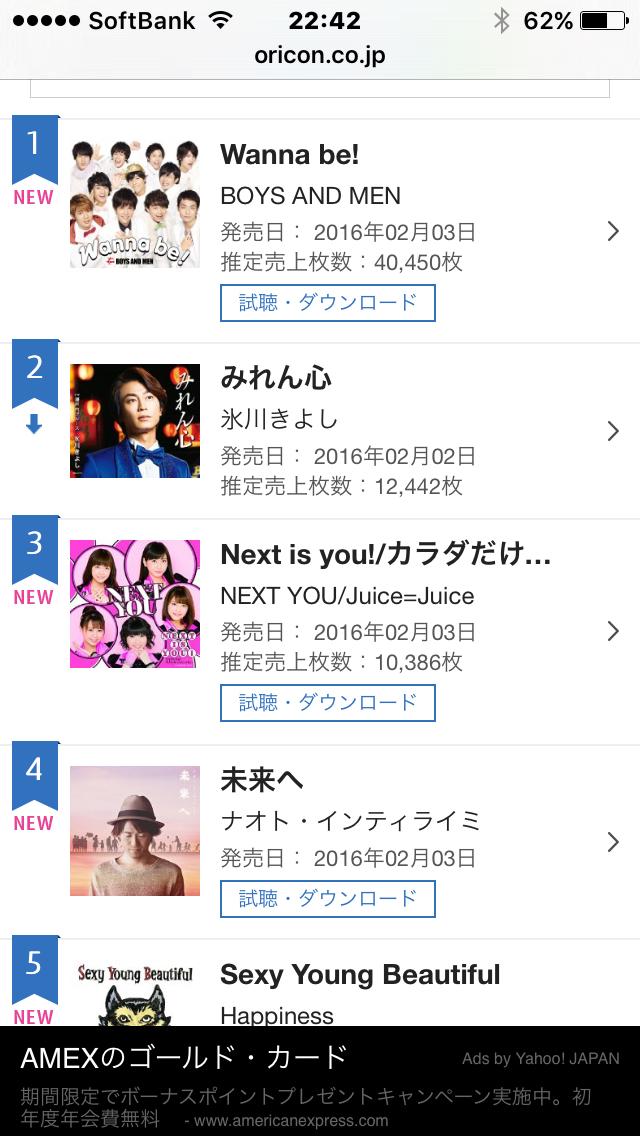This screenshot has height=1136, width=640.
Task: Open details chevron for みれん心
Action: point(613,431)
